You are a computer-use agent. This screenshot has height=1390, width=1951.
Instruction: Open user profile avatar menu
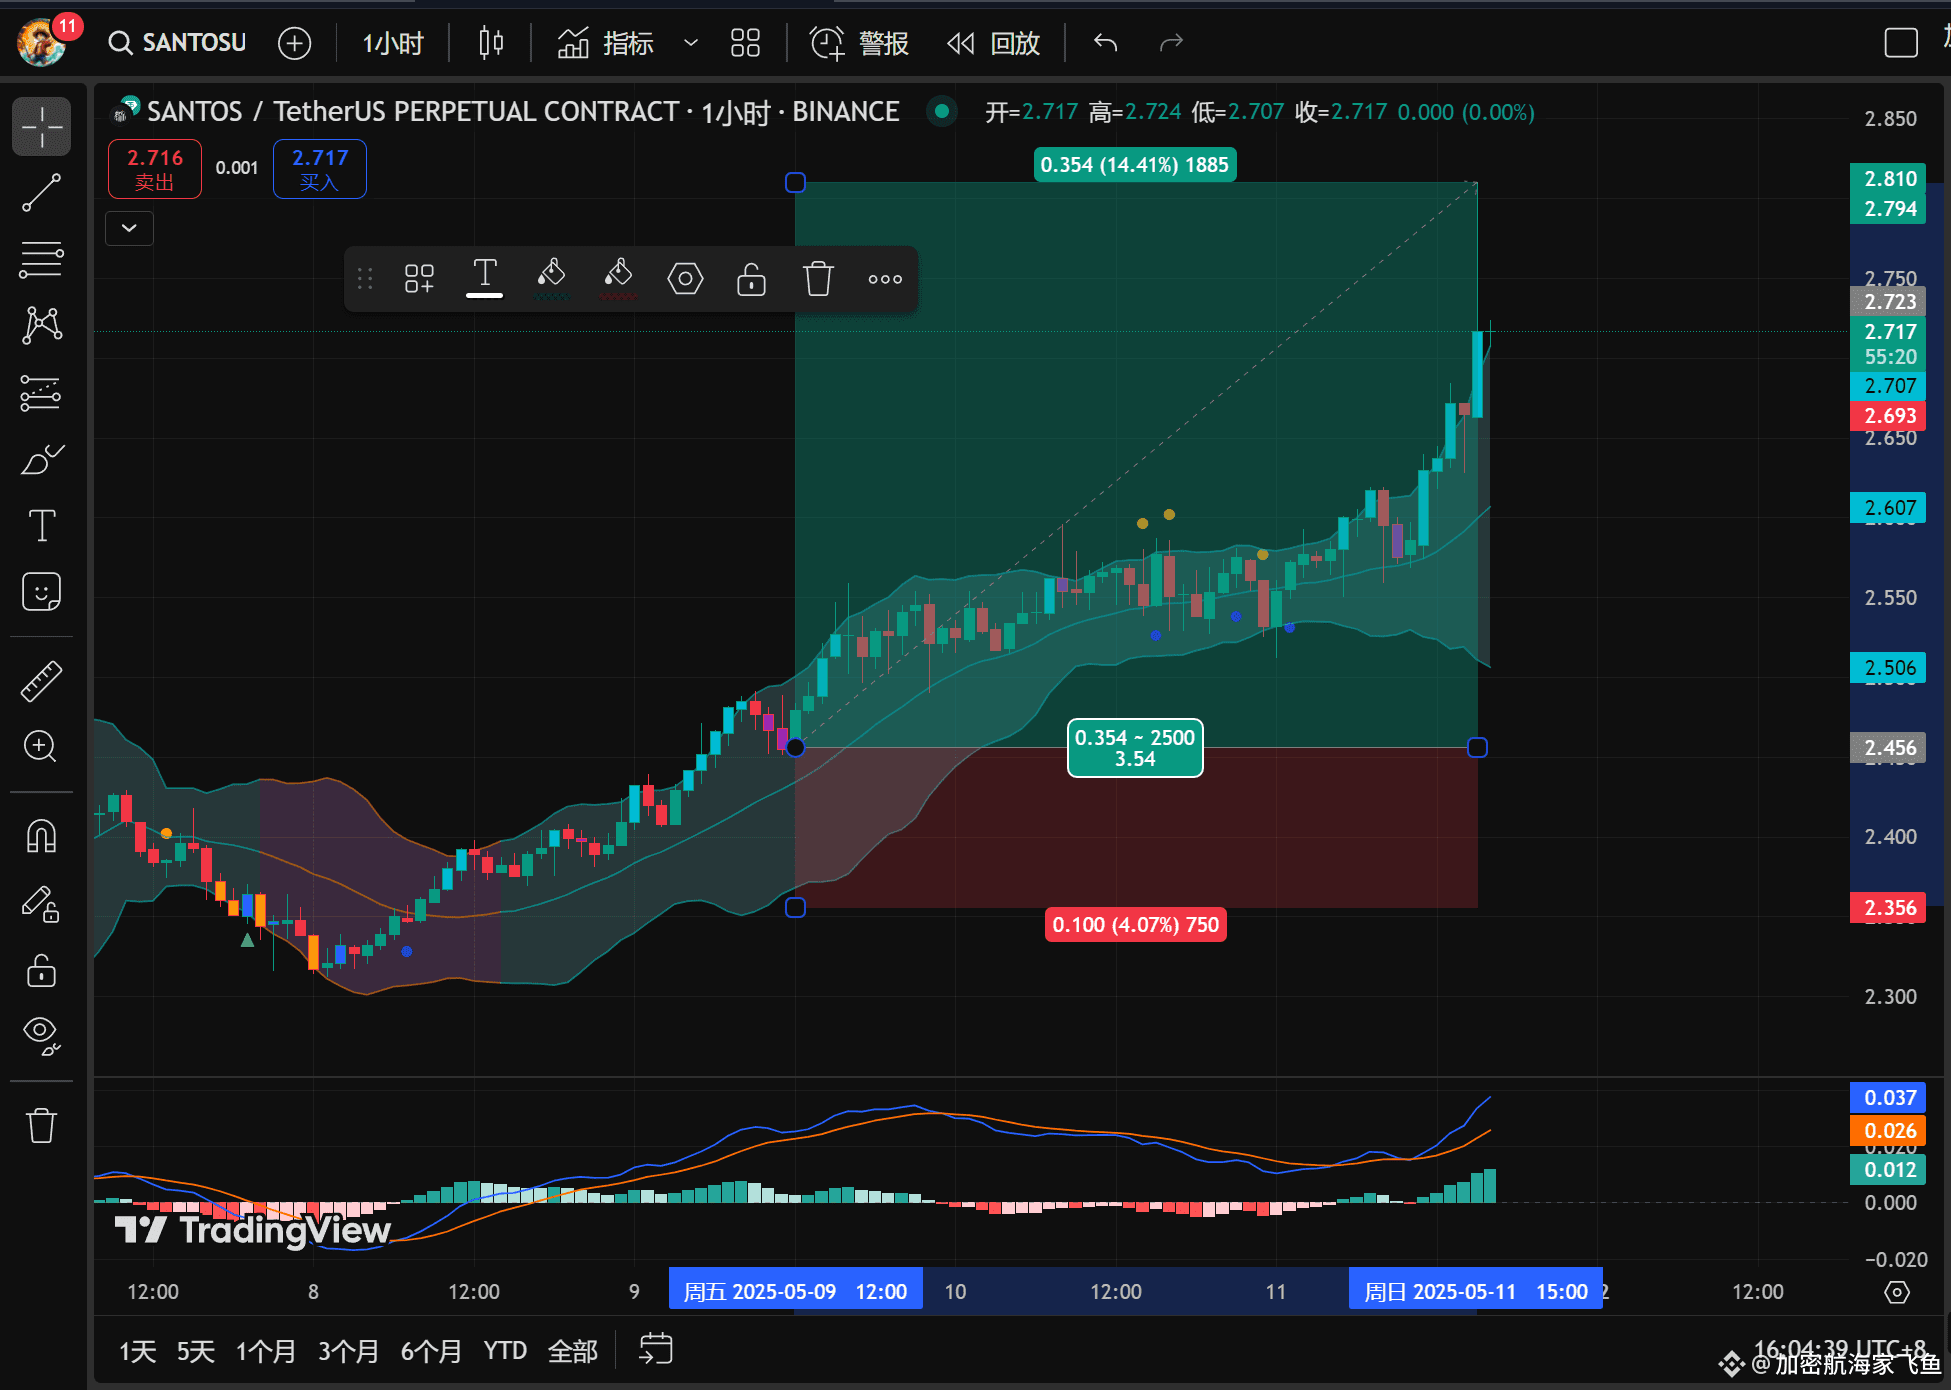pos(41,42)
